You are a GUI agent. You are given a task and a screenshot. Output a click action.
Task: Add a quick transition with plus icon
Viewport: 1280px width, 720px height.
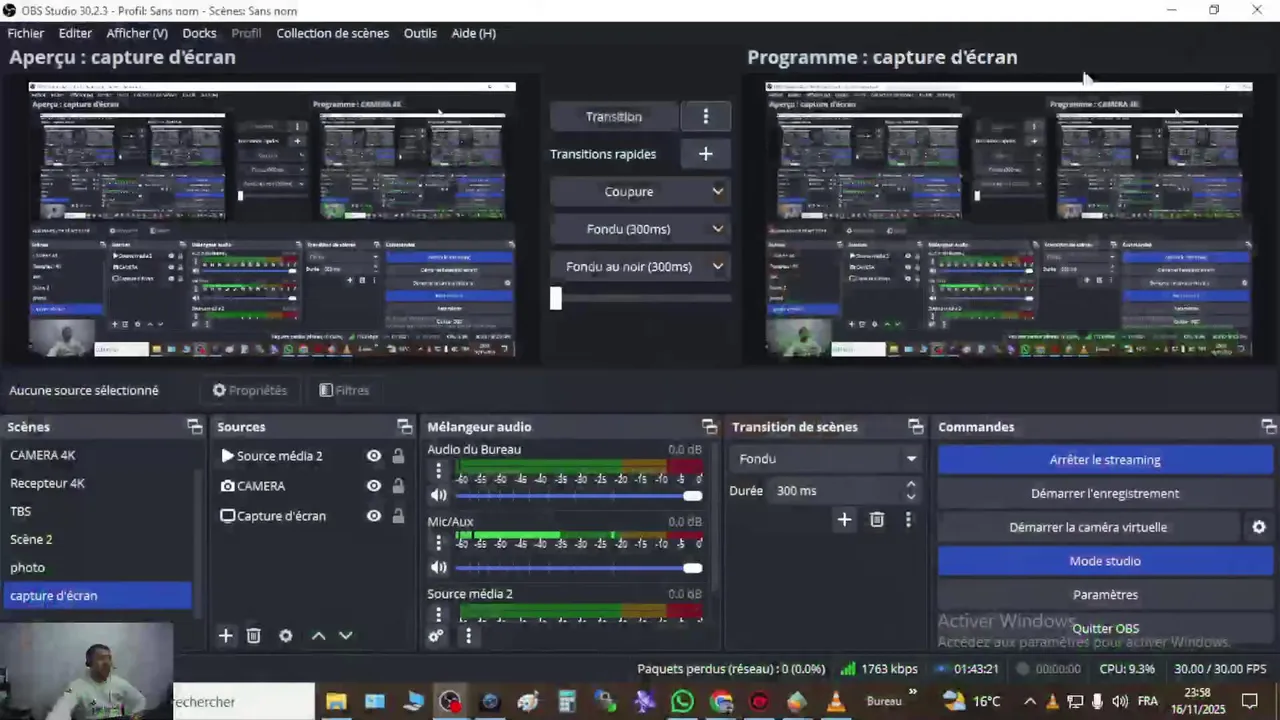pyautogui.click(x=705, y=154)
